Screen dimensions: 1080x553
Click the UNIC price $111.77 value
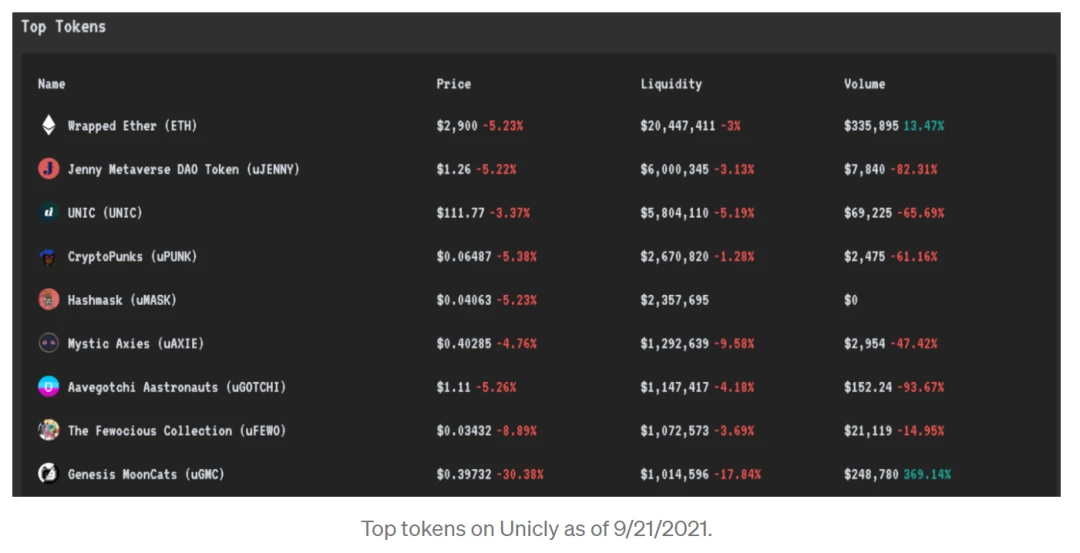[460, 213]
